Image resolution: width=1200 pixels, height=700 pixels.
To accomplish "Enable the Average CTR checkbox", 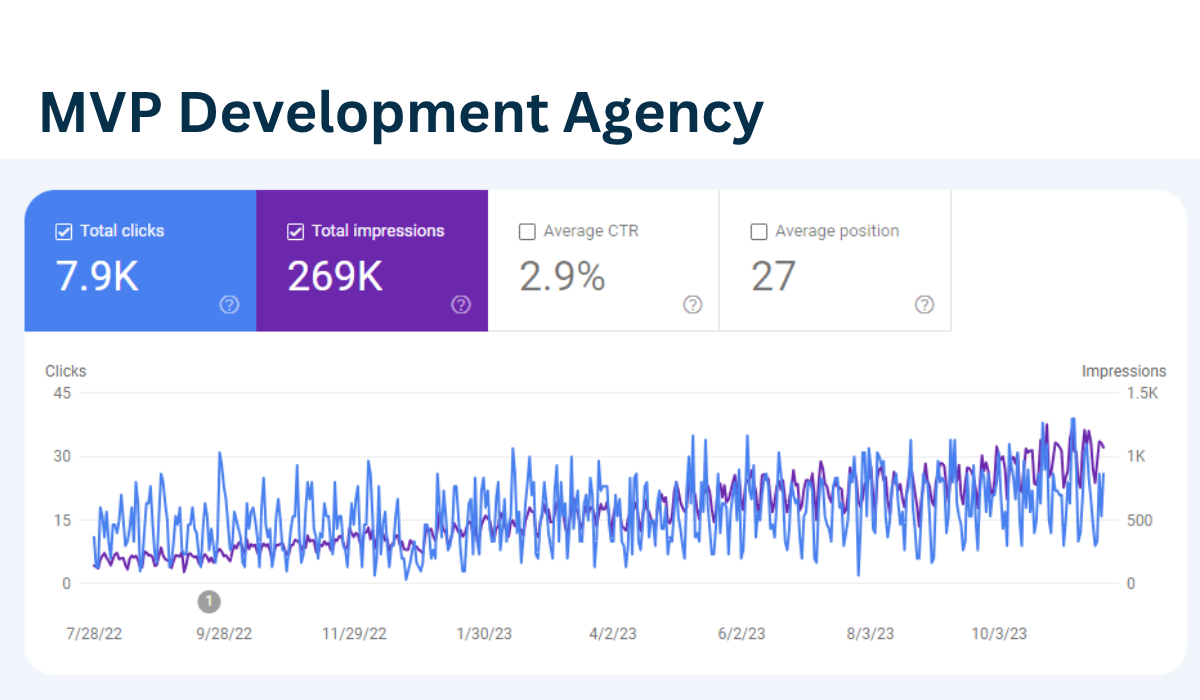I will [x=527, y=230].
